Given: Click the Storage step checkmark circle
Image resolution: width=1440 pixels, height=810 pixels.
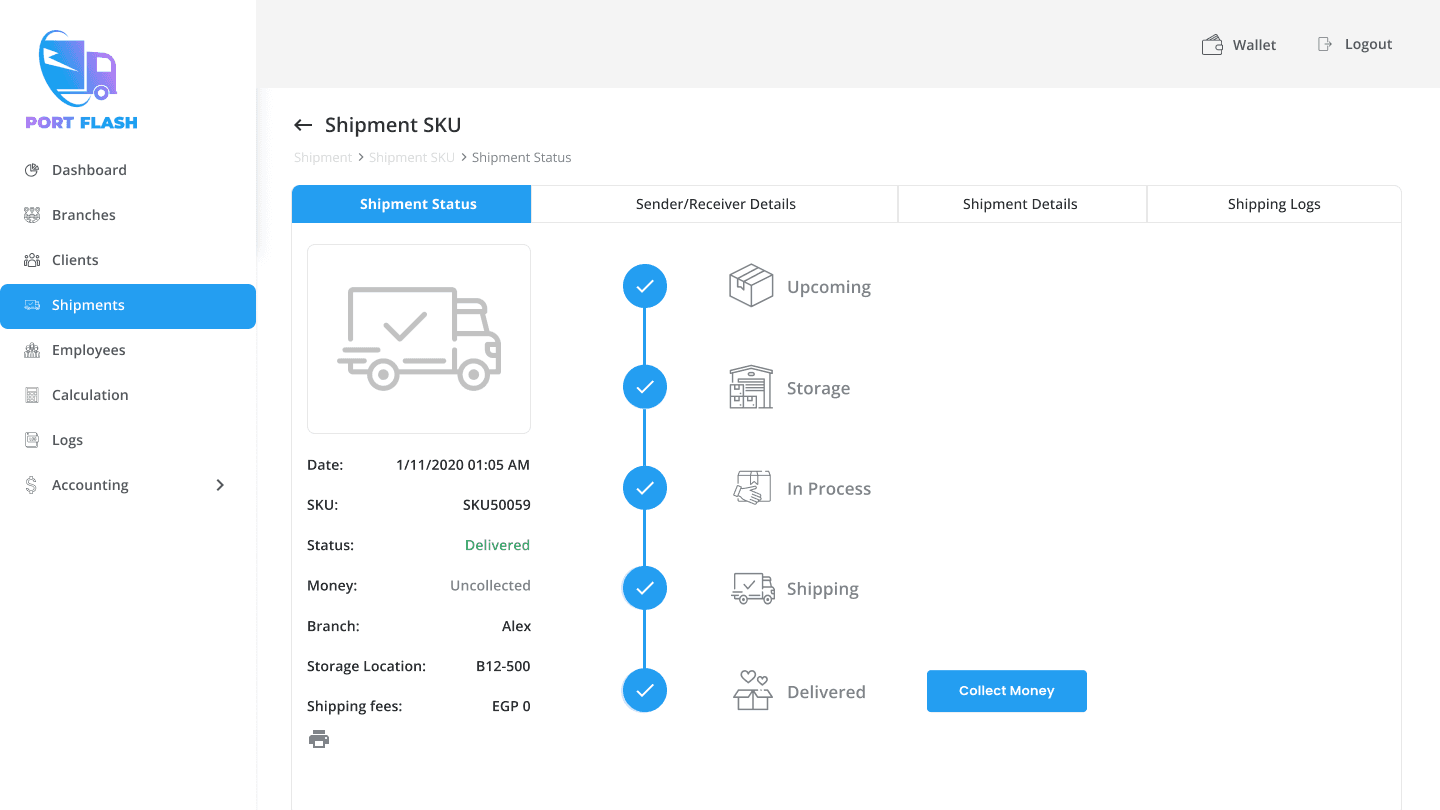Looking at the screenshot, I should pos(645,387).
